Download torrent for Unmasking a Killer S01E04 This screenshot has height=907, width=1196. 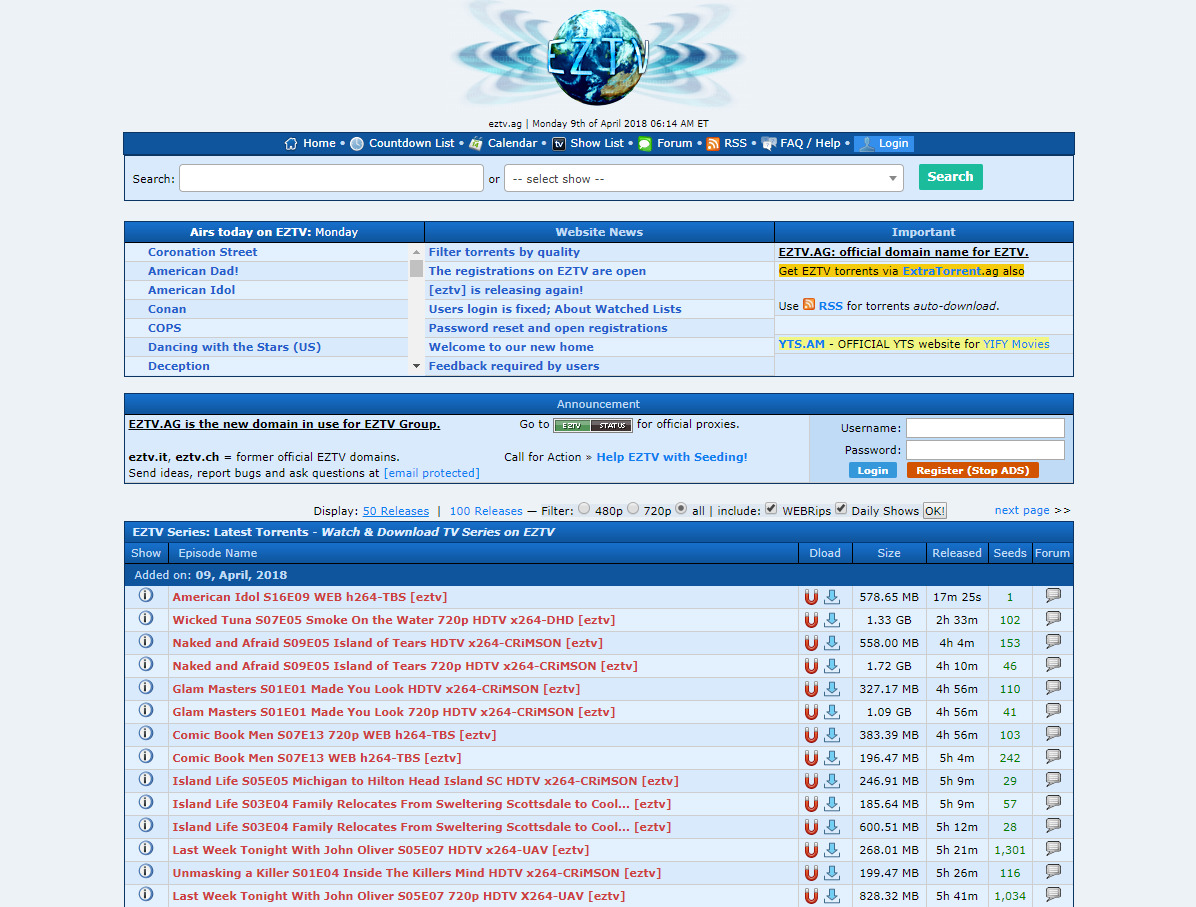[832, 873]
